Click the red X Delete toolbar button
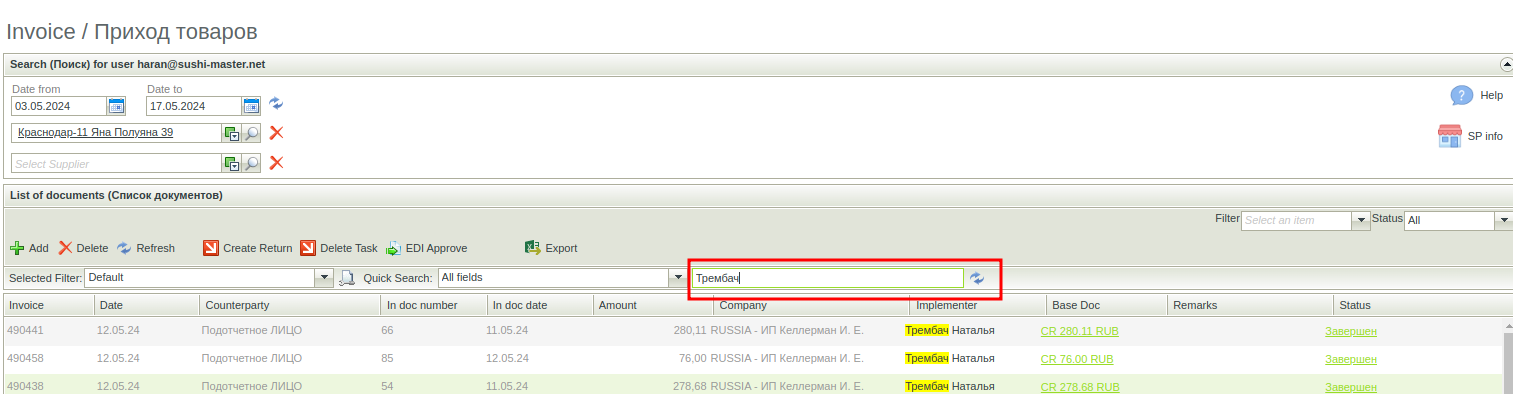This screenshot has height=394, width=1513. pos(83,248)
